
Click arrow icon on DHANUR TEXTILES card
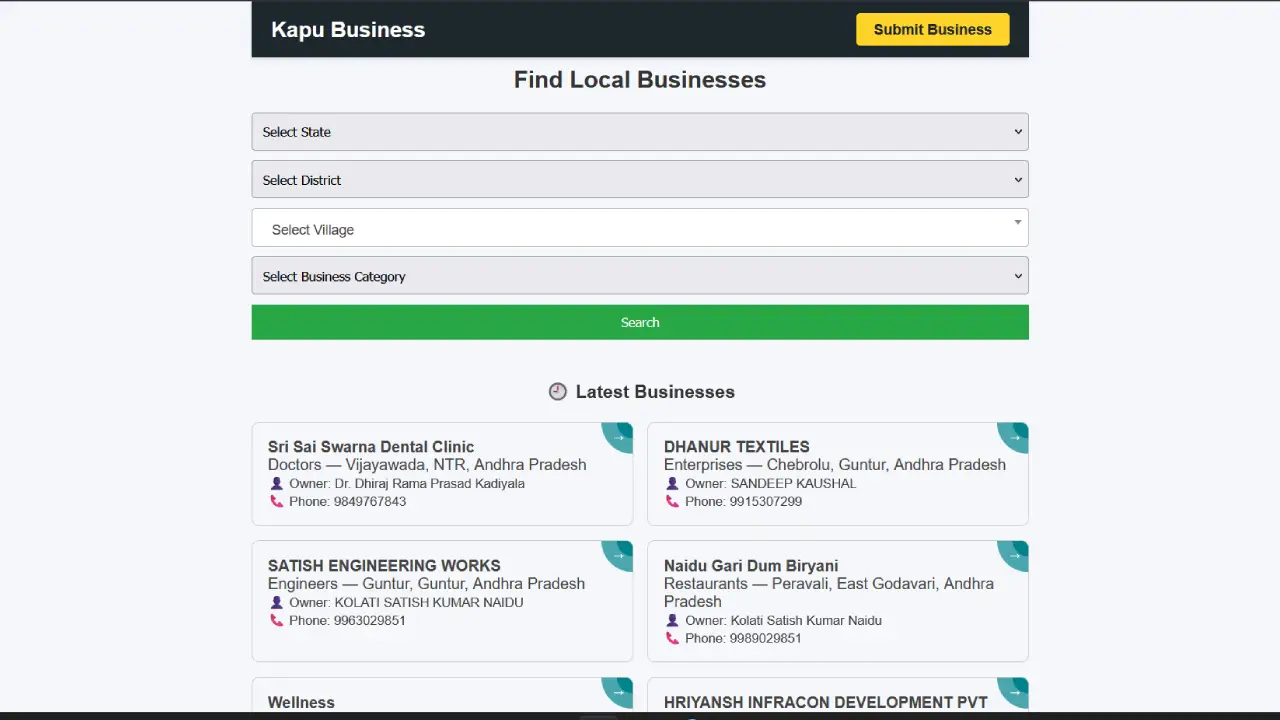(1015, 436)
